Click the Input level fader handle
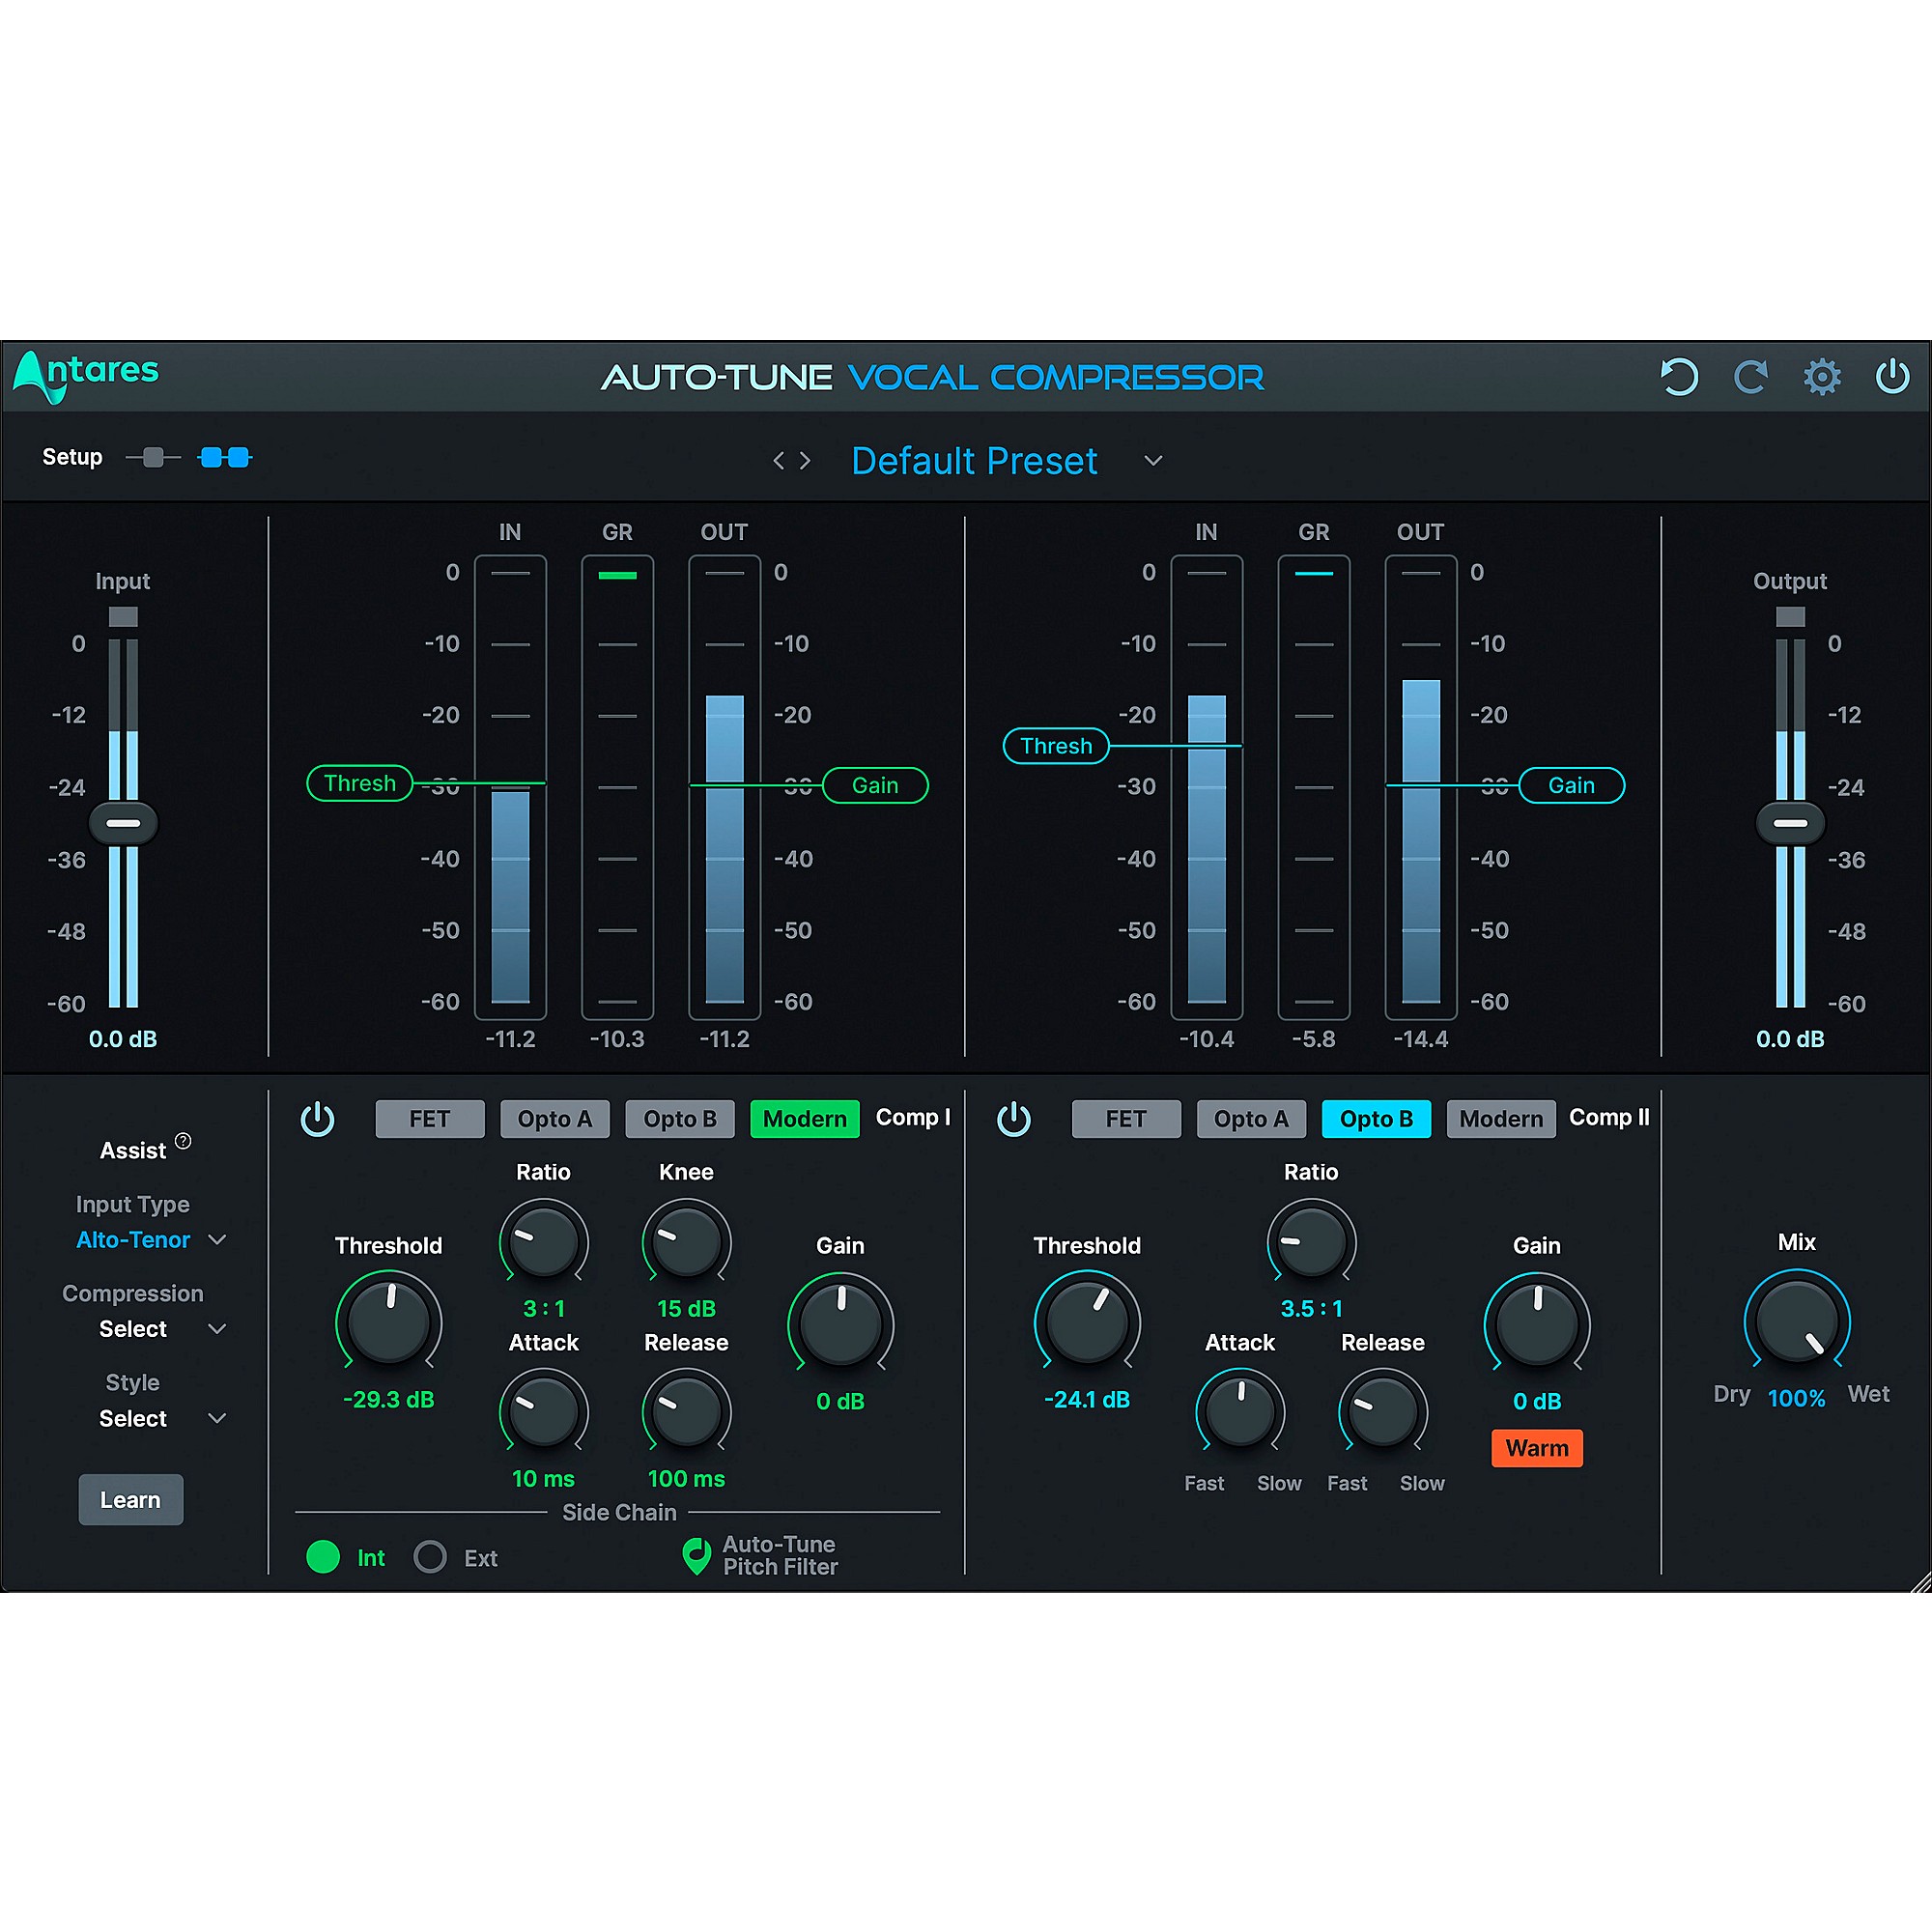This screenshot has width=1932, height=1932. [123, 823]
